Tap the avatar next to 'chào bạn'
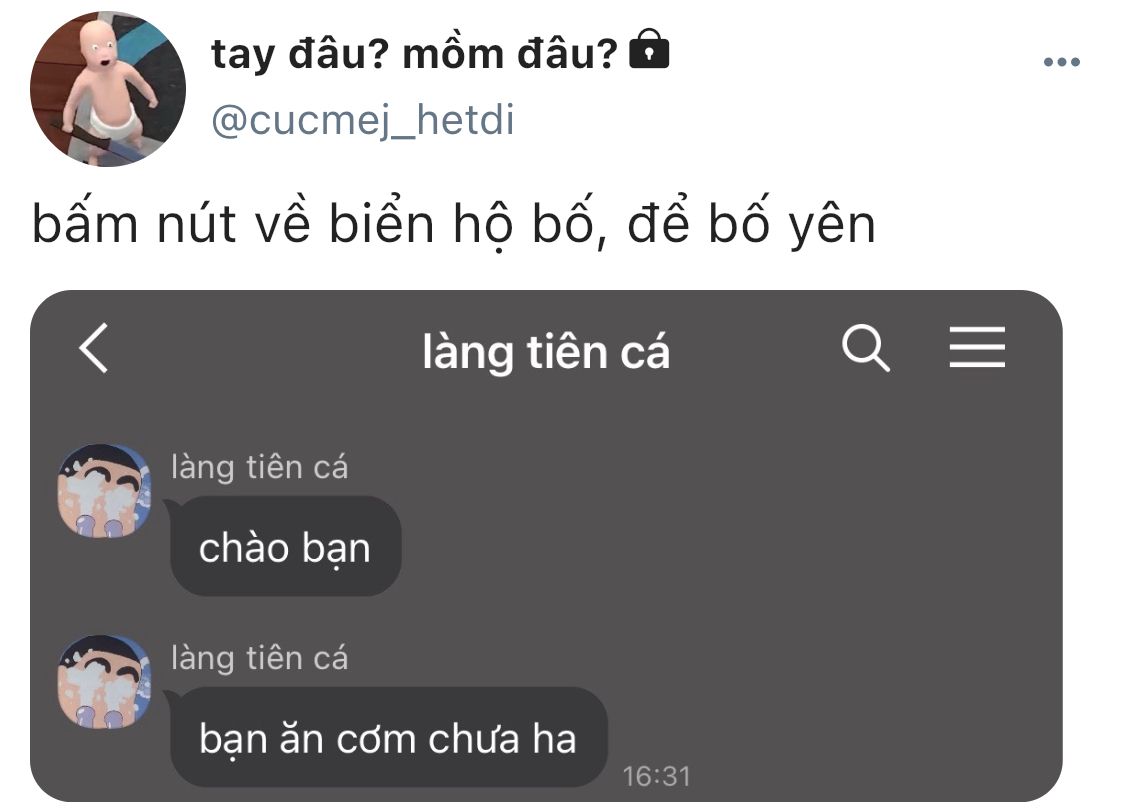Screen dimensions: 1125x810 [105, 491]
